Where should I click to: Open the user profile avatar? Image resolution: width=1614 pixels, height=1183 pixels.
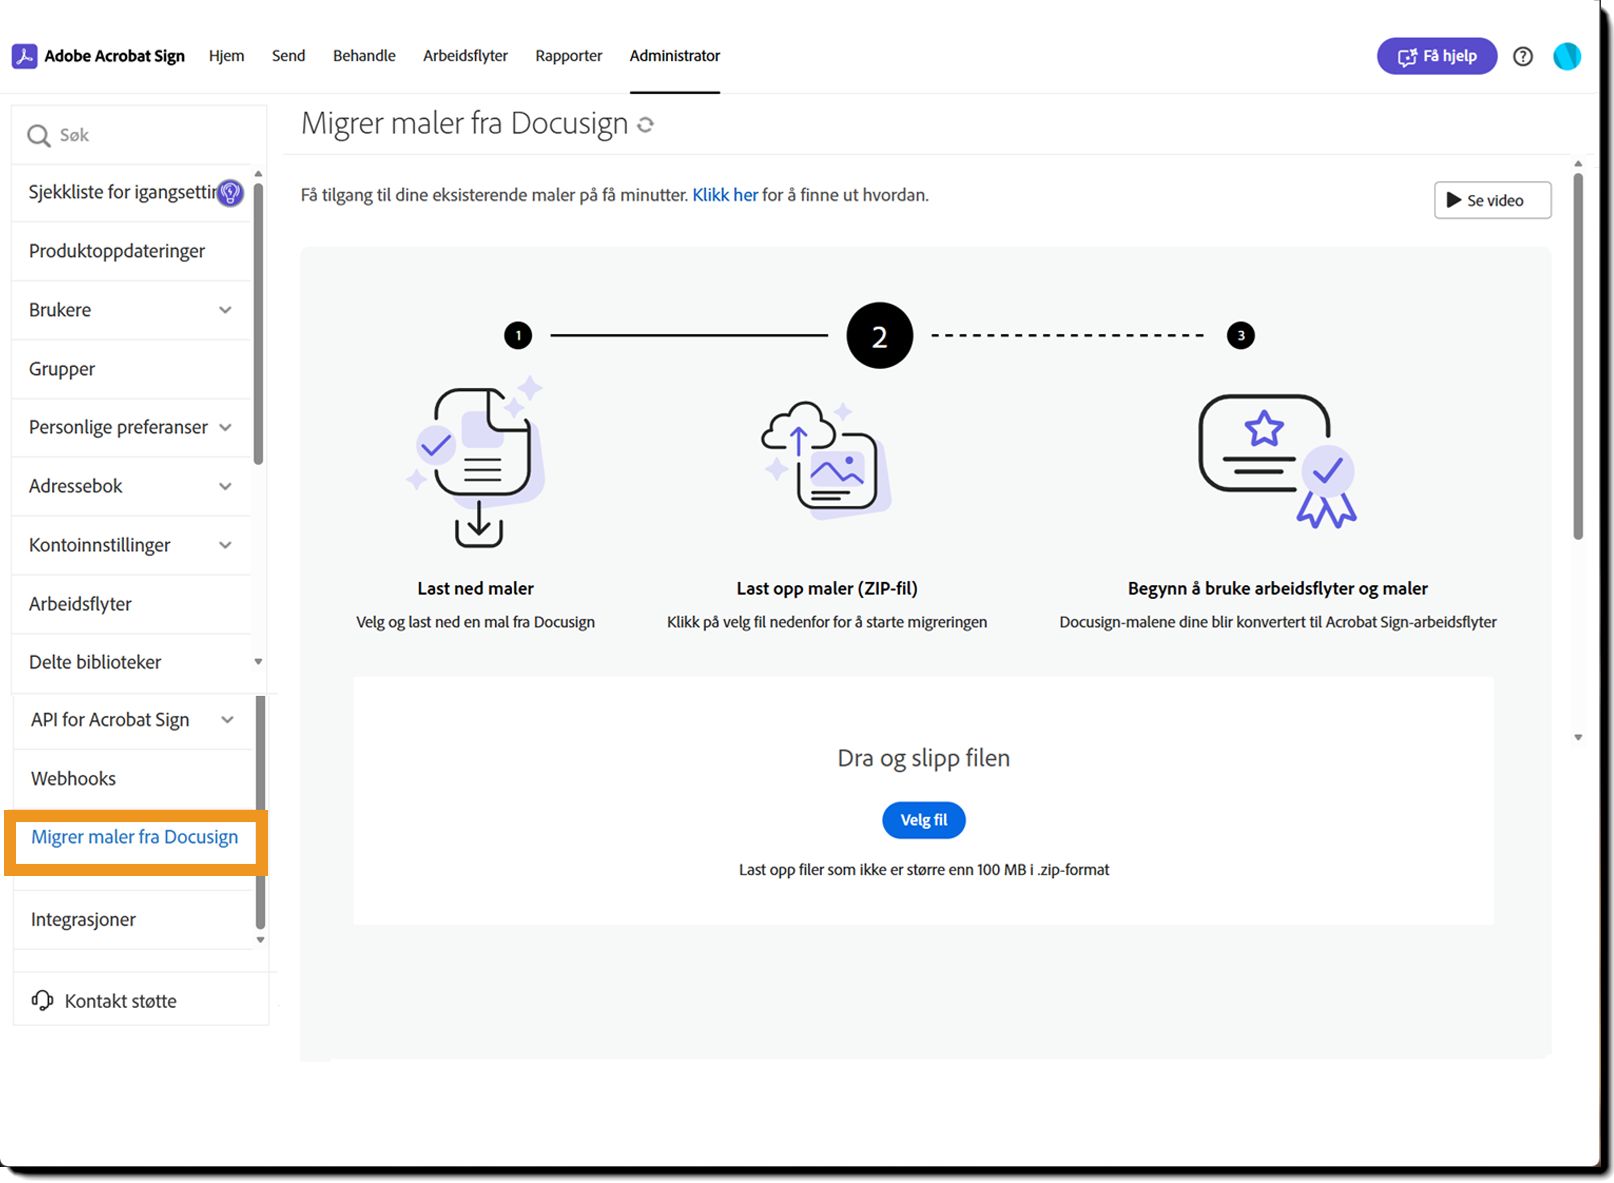[x=1567, y=56]
